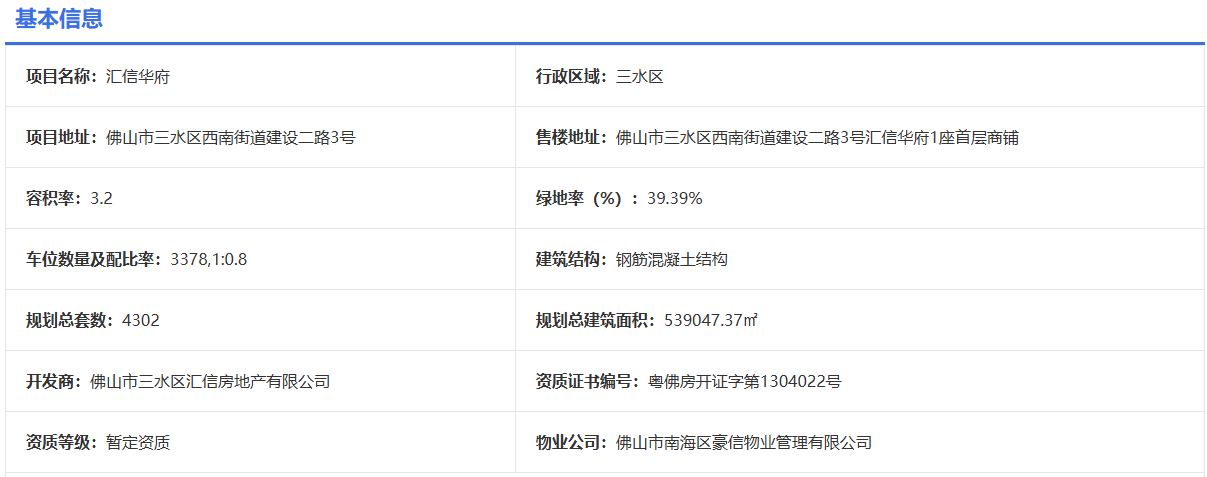The height and width of the screenshot is (477, 1207).
Task: Select sales address ending in 1座首层商铺
Action: [818, 137]
